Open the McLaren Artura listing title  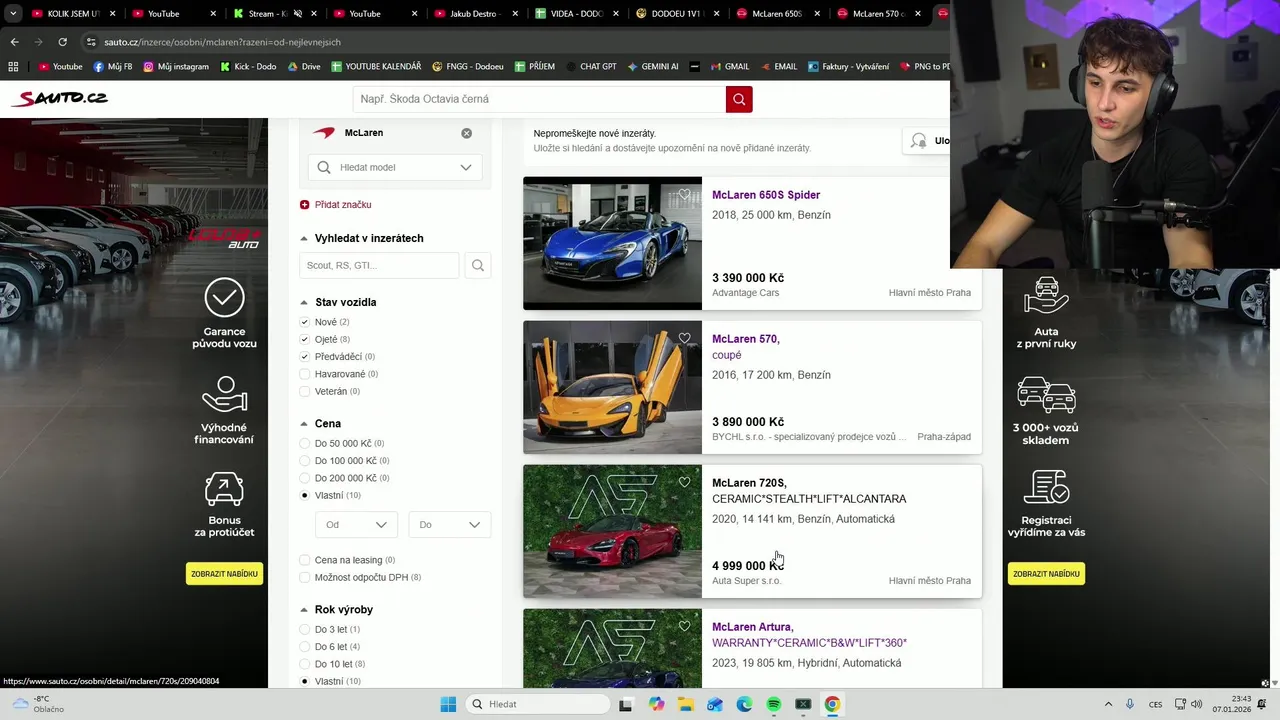coord(752,627)
